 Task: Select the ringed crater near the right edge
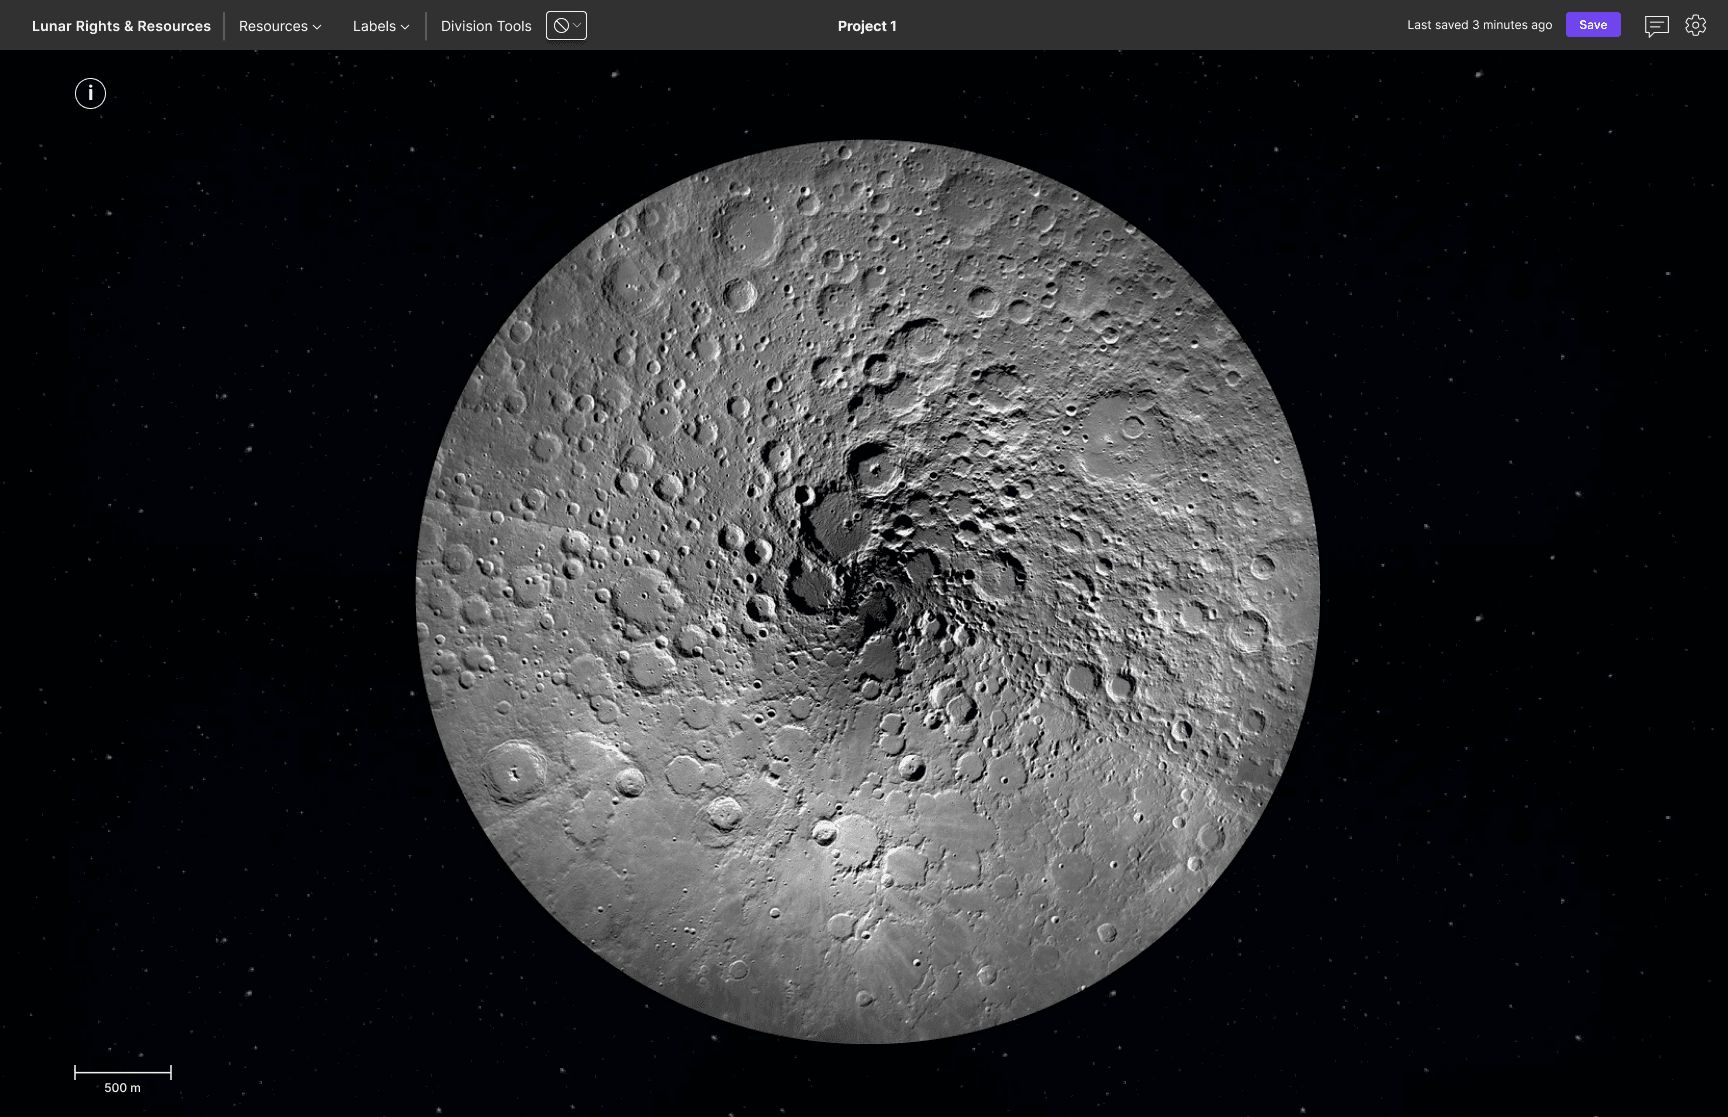click(x=1248, y=632)
